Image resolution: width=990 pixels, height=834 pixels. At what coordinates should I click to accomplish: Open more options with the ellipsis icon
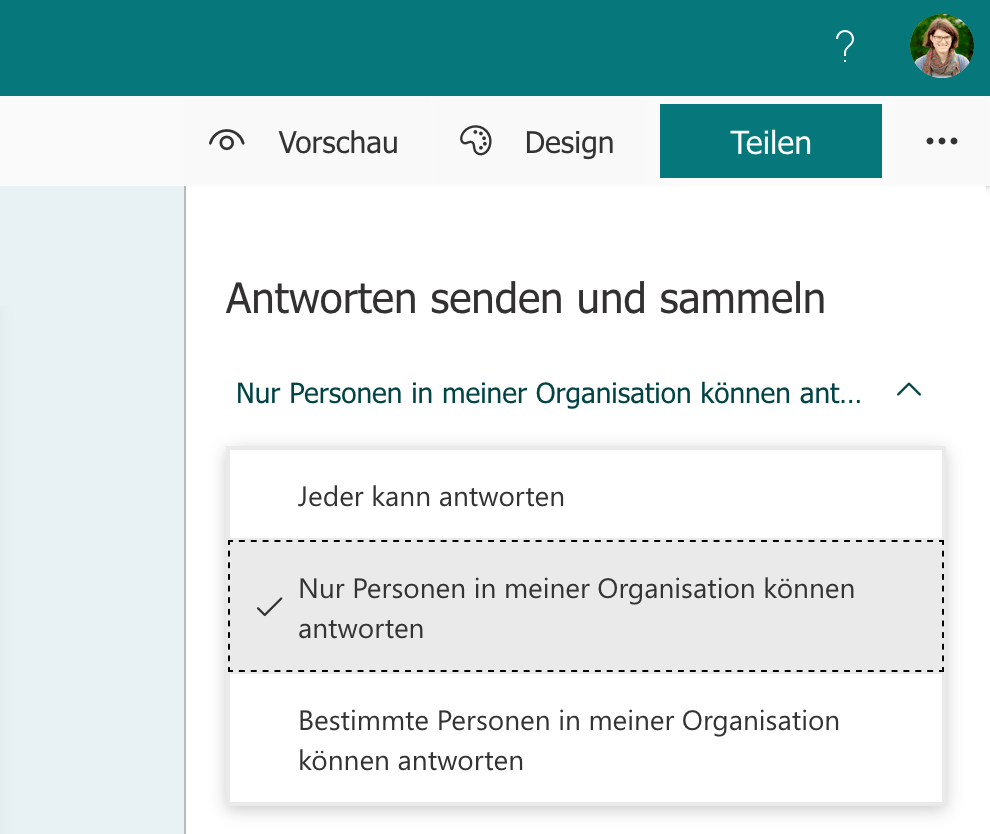pyautogui.click(x=941, y=142)
